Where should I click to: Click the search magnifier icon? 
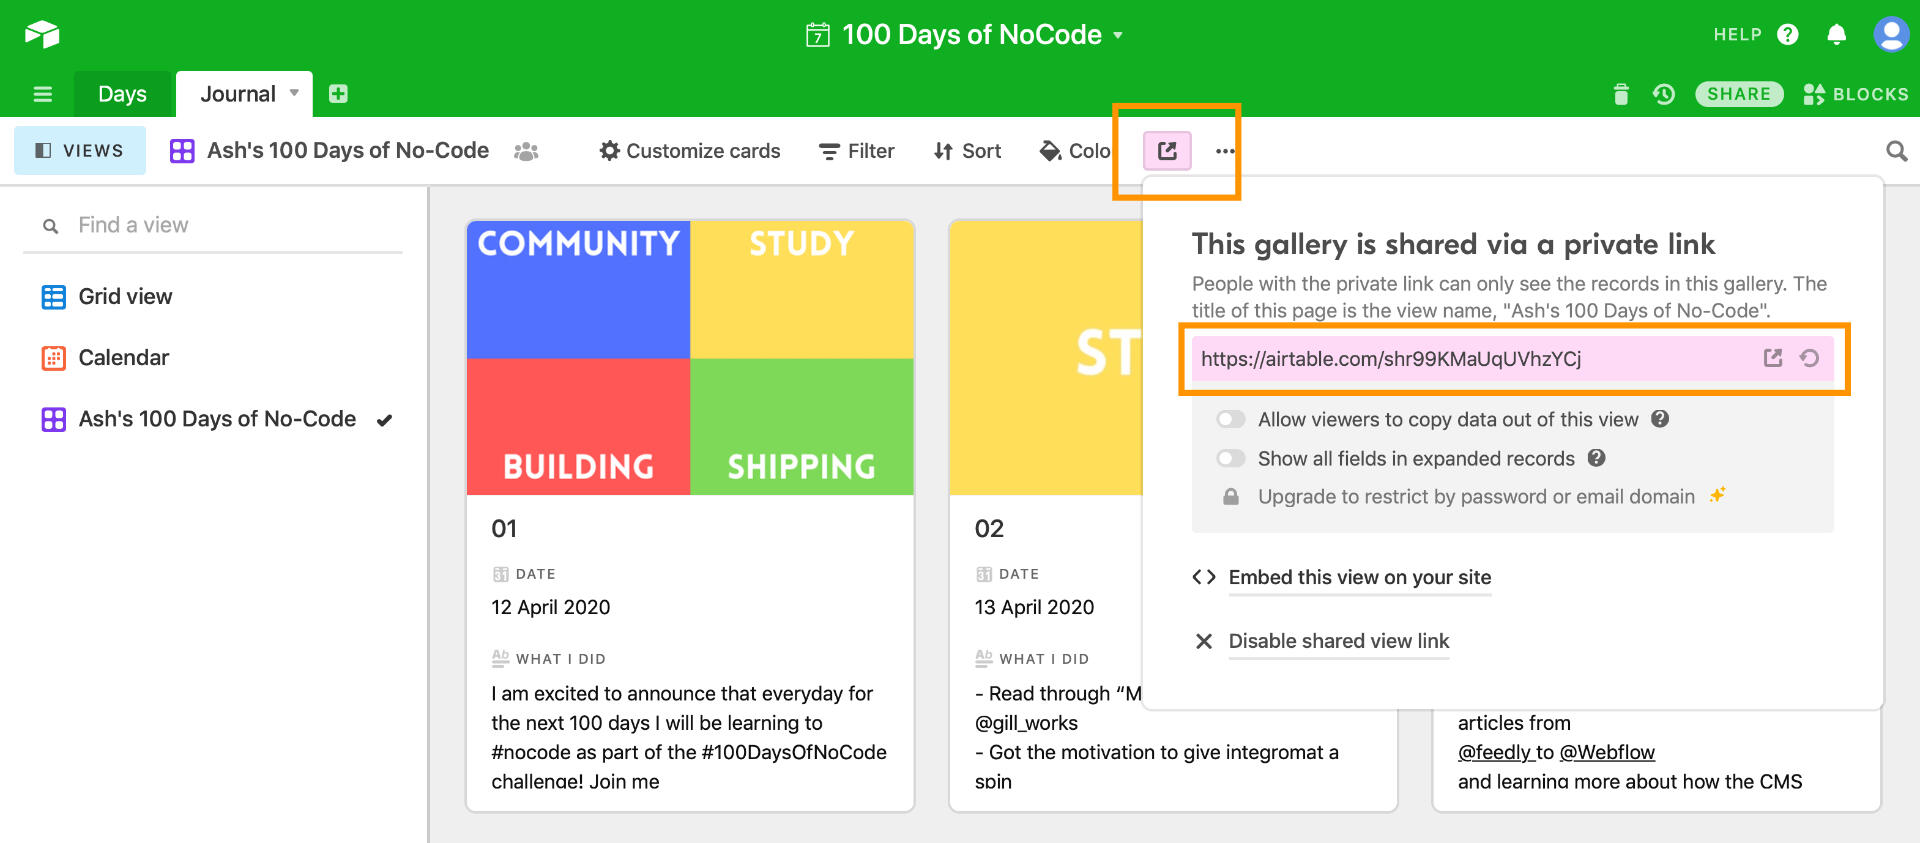1896,151
